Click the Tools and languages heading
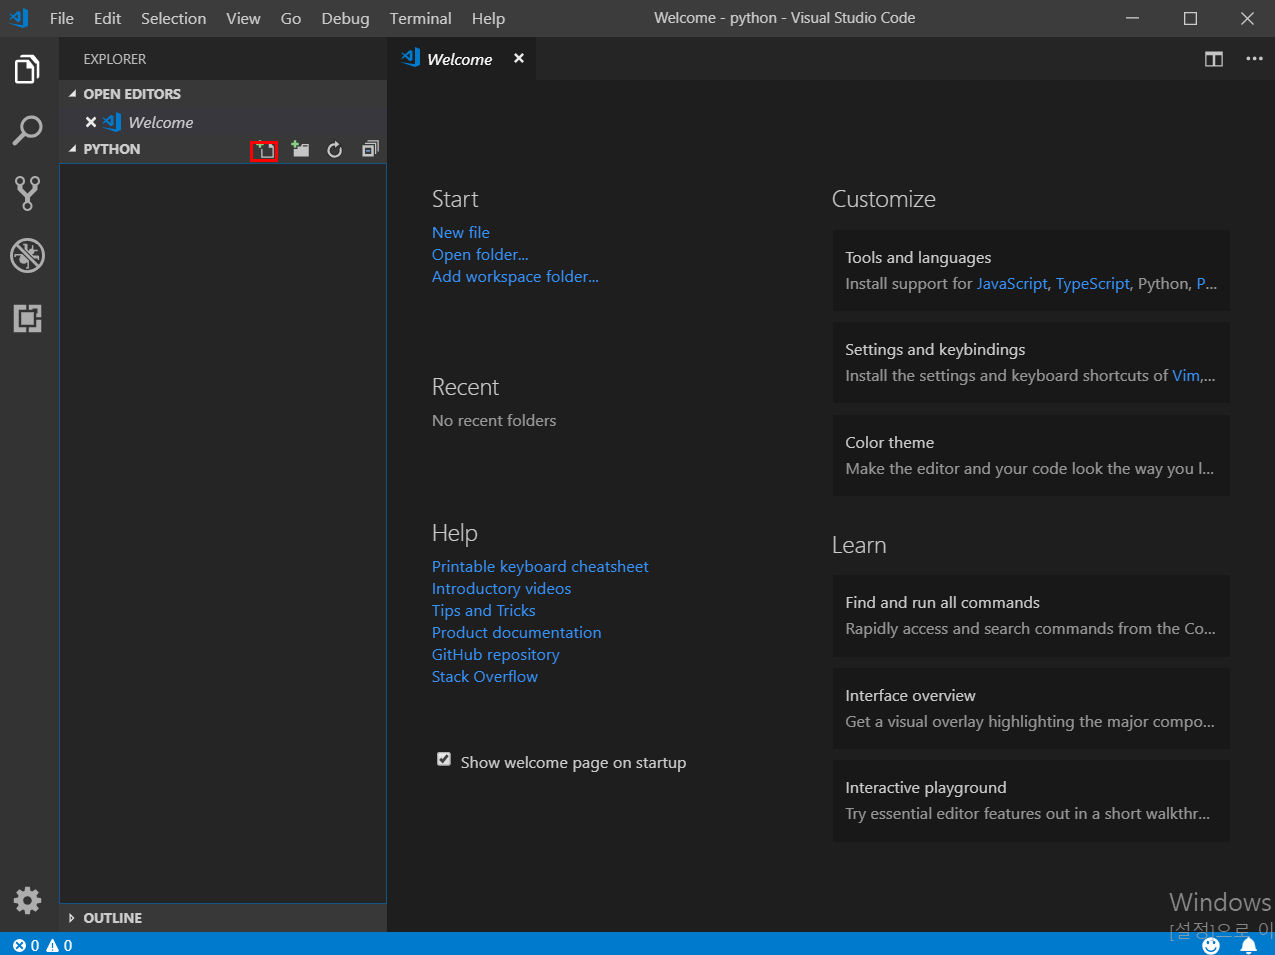The width and height of the screenshot is (1275, 955). [918, 257]
